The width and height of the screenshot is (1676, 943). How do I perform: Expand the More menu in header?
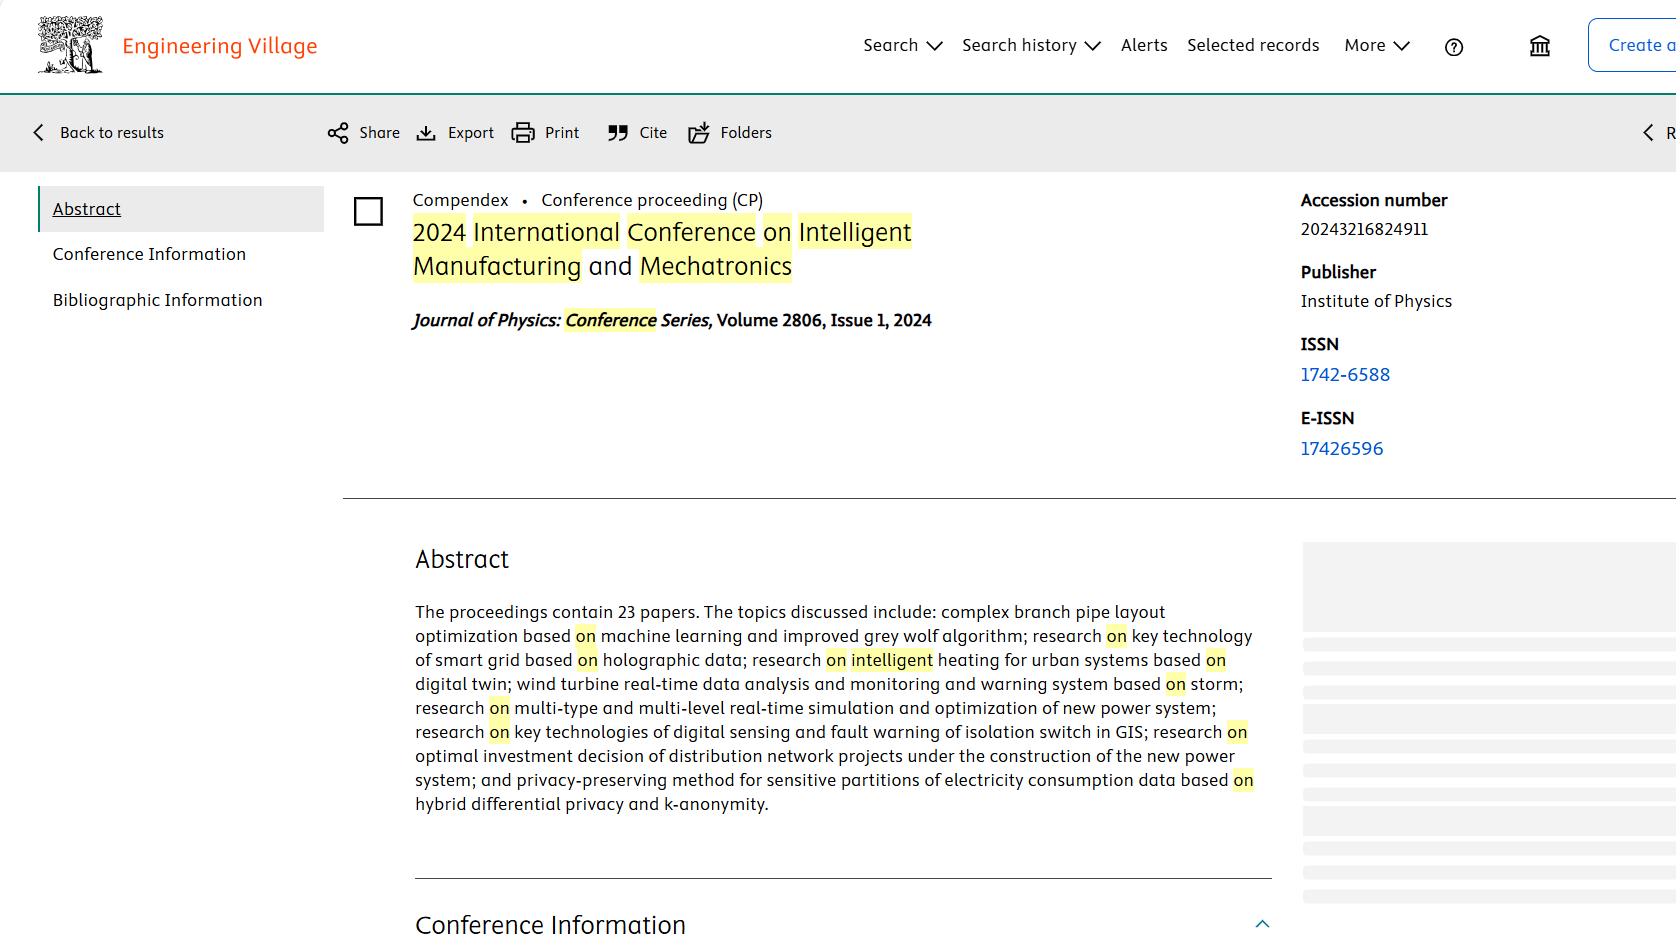coord(1376,46)
